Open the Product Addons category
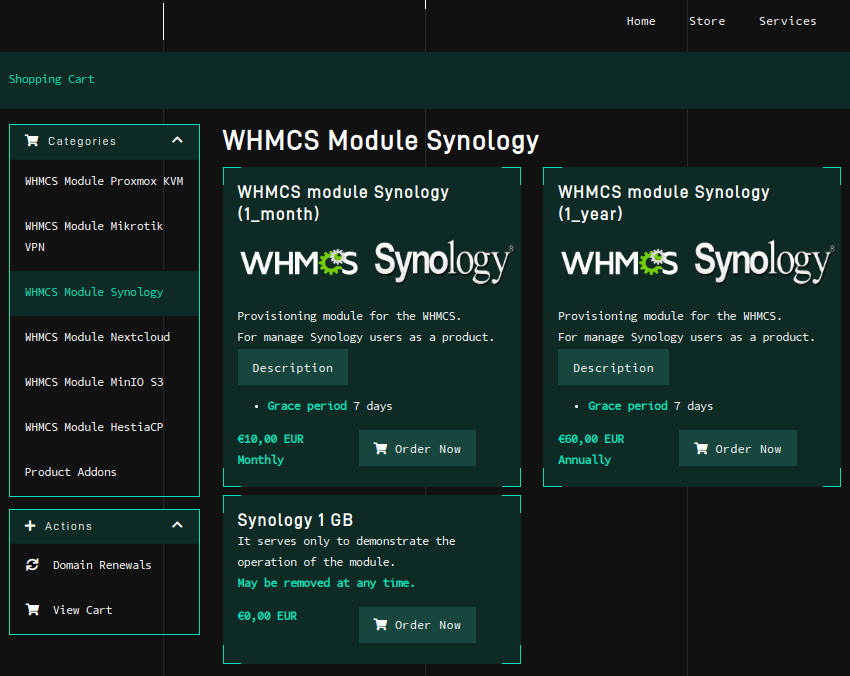850x676 pixels. tap(104, 472)
